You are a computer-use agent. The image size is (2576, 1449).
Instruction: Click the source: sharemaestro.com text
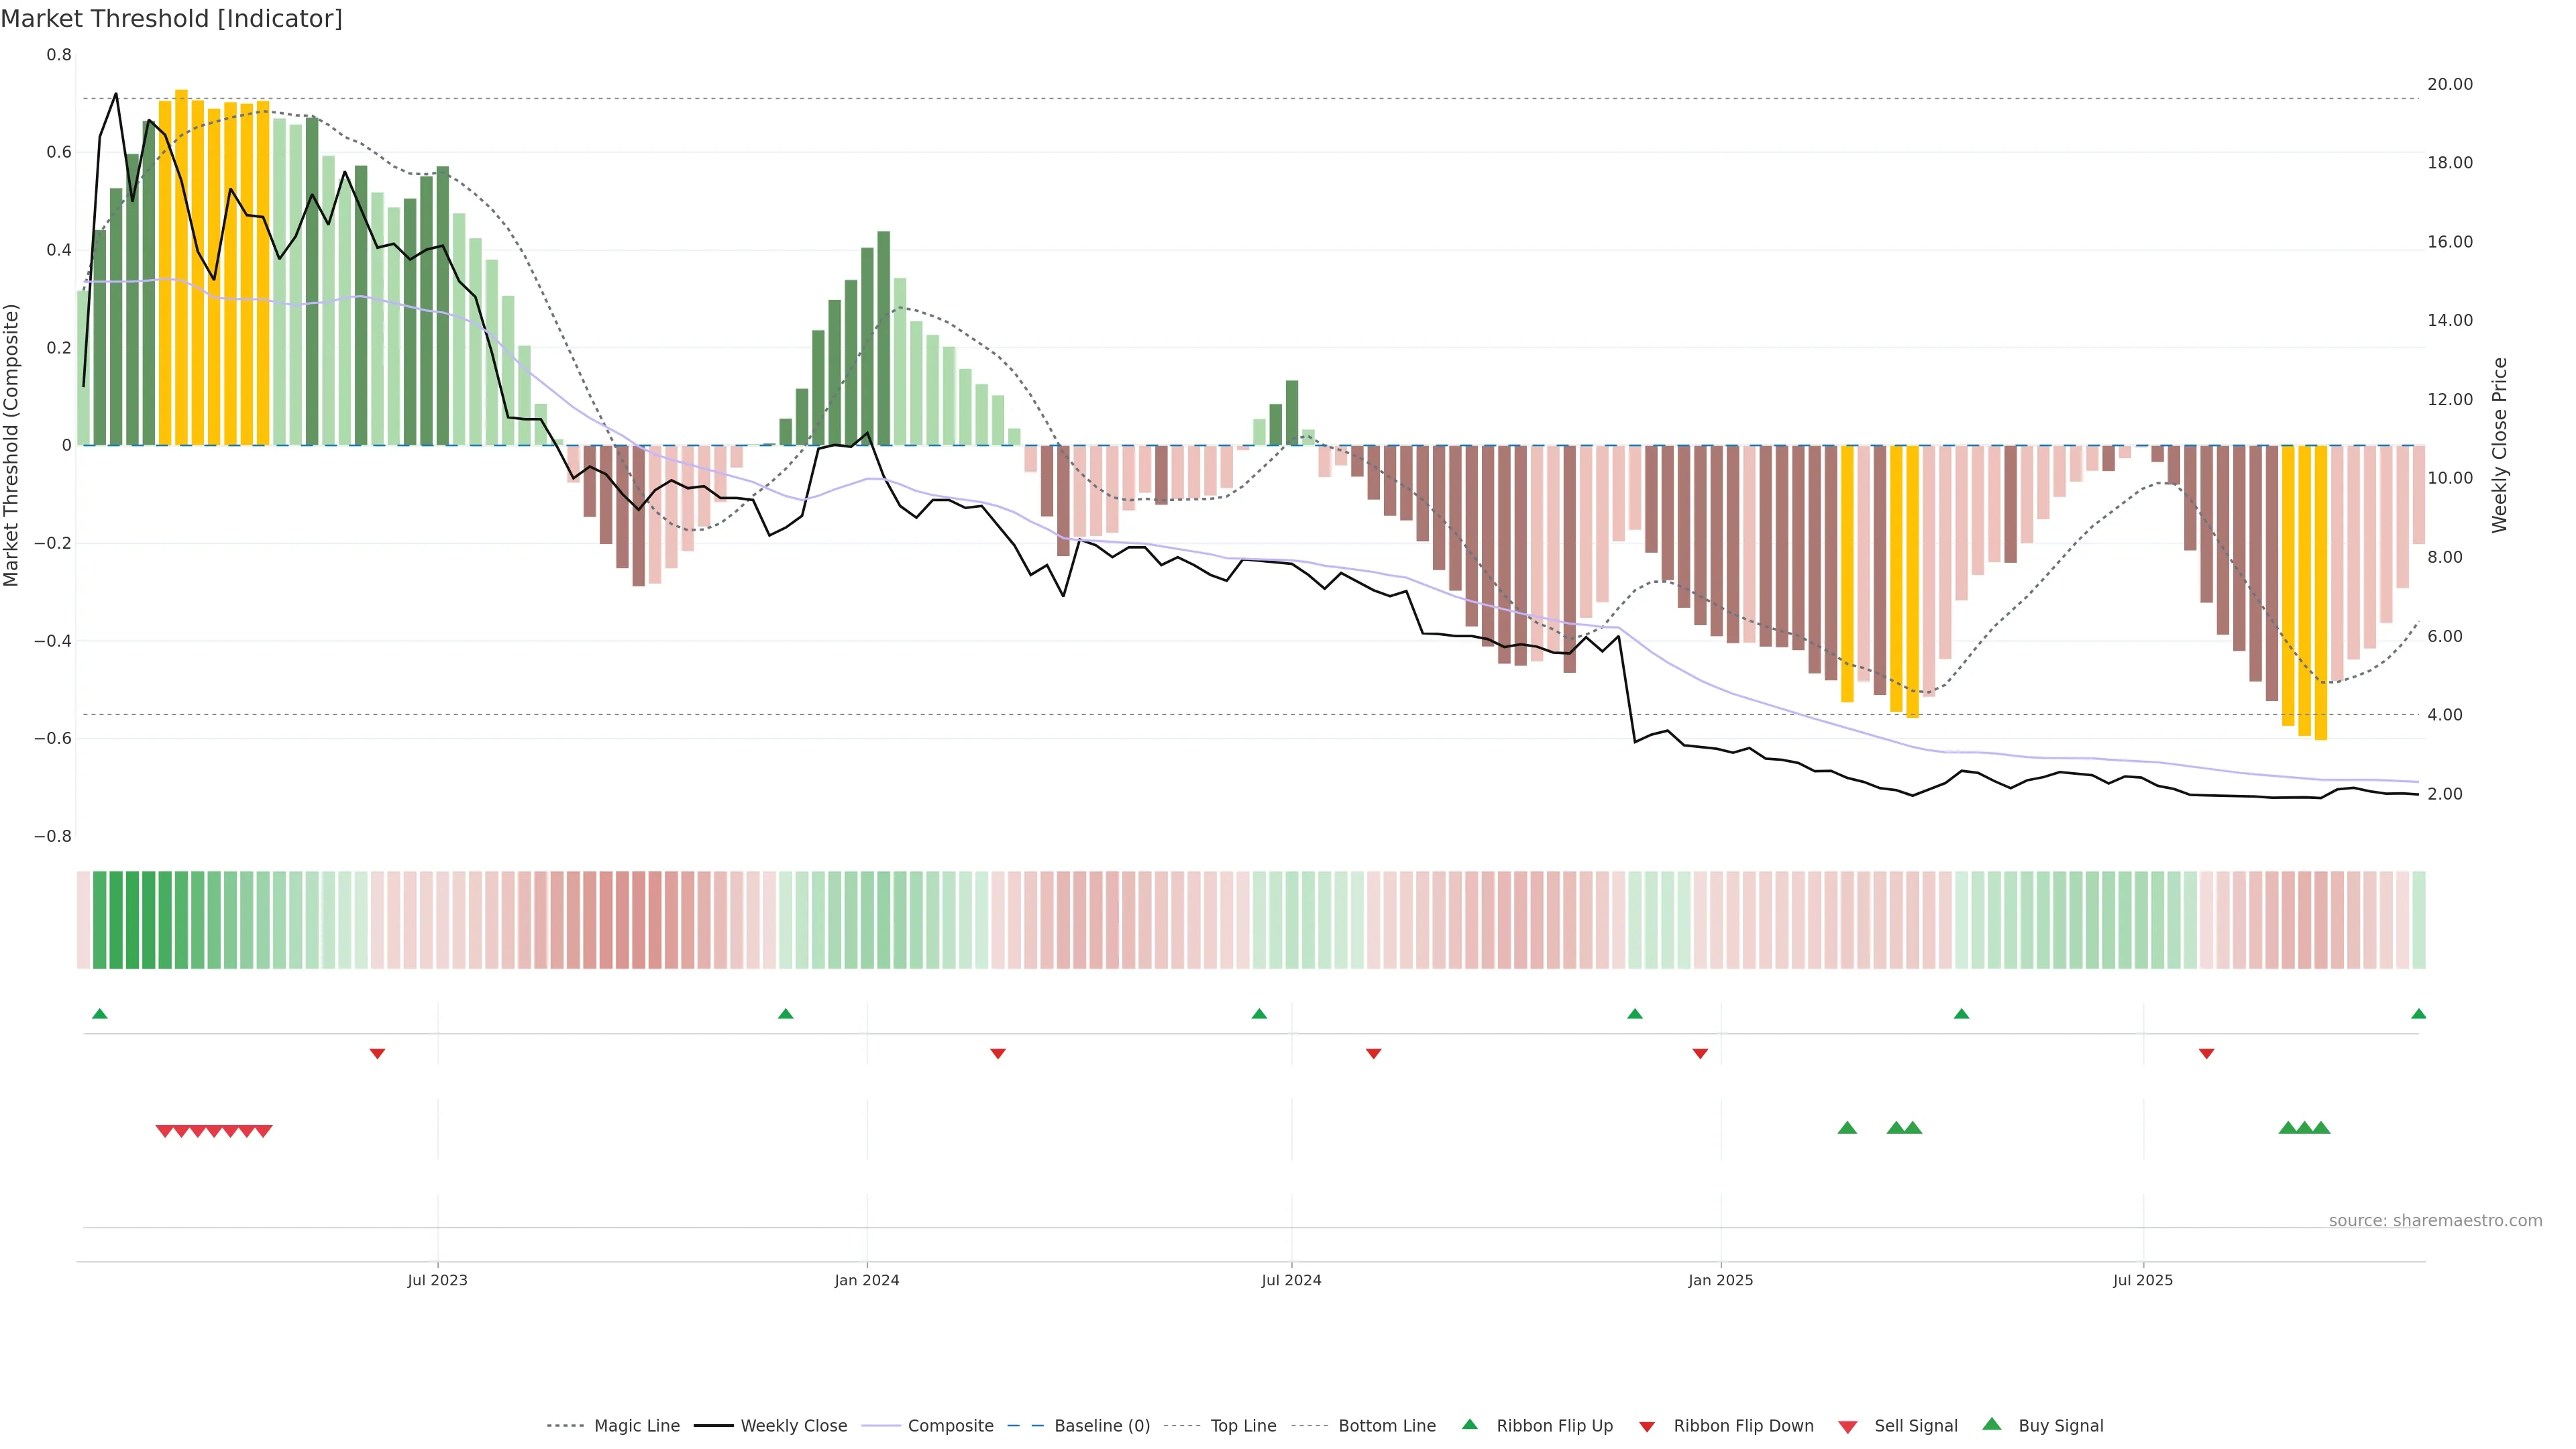(x=2435, y=1221)
